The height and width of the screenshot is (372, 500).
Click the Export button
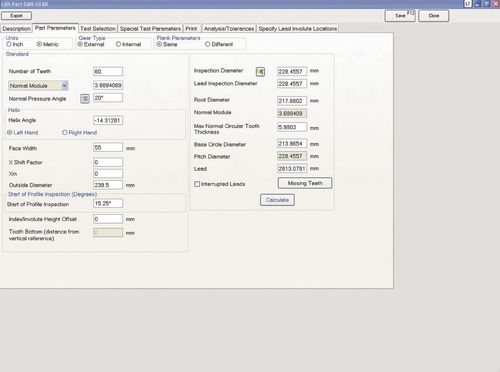click(x=17, y=16)
